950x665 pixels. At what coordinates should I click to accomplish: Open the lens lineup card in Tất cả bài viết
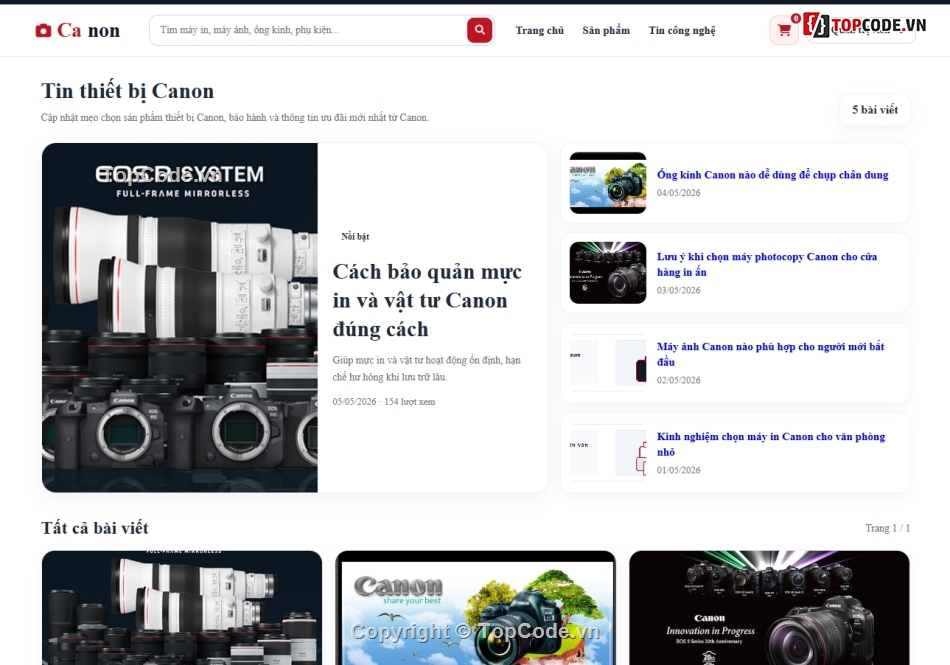click(182, 607)
